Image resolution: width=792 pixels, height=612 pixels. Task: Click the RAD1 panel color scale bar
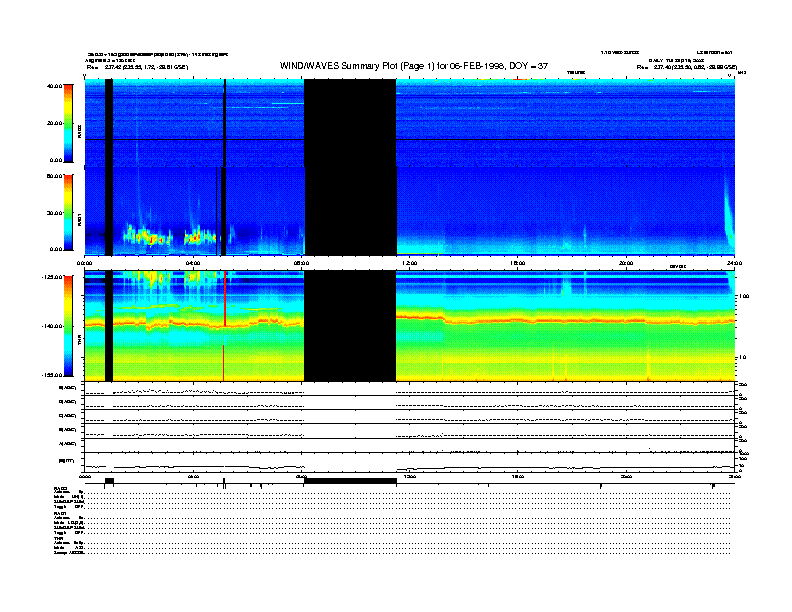coord(68,212)
